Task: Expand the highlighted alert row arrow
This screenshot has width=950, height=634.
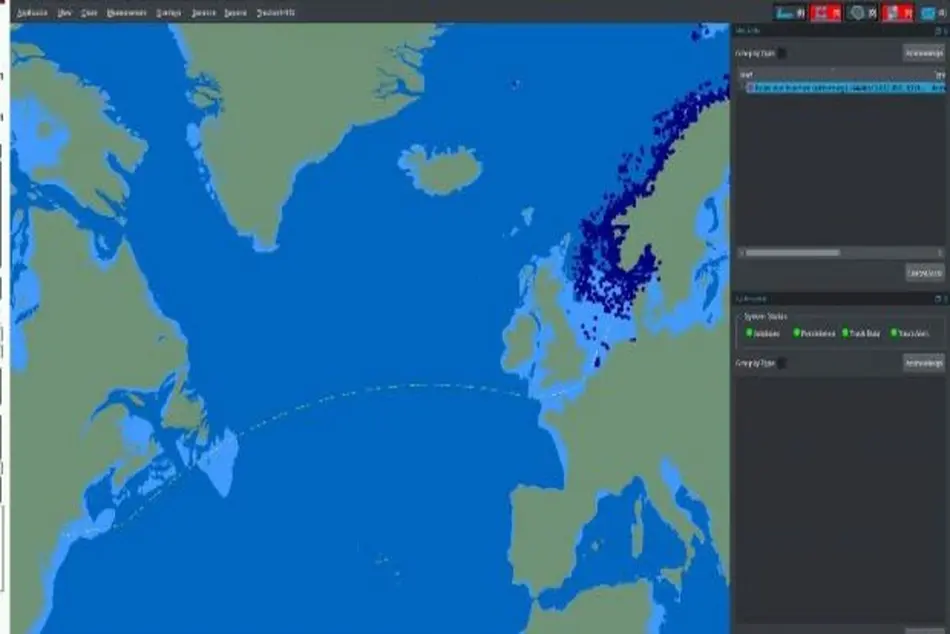Action: tap(742, 88)
